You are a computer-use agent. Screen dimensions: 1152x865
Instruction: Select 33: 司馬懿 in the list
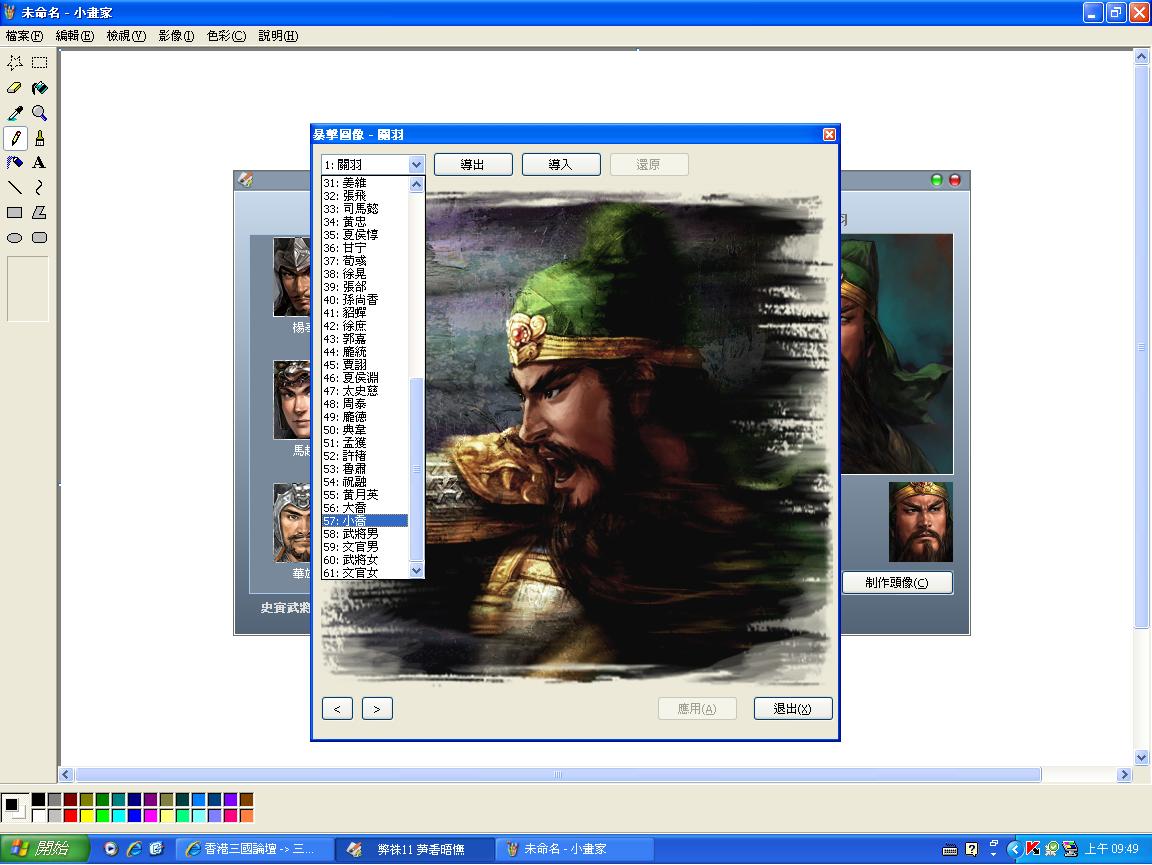pos(365,209)
